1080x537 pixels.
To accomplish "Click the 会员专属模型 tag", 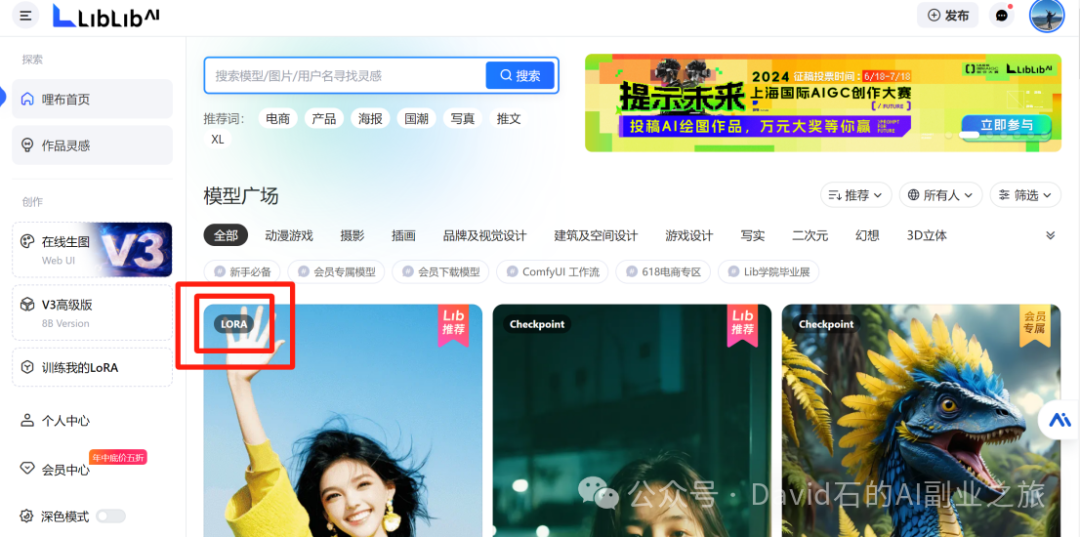I will coord(336,272).
